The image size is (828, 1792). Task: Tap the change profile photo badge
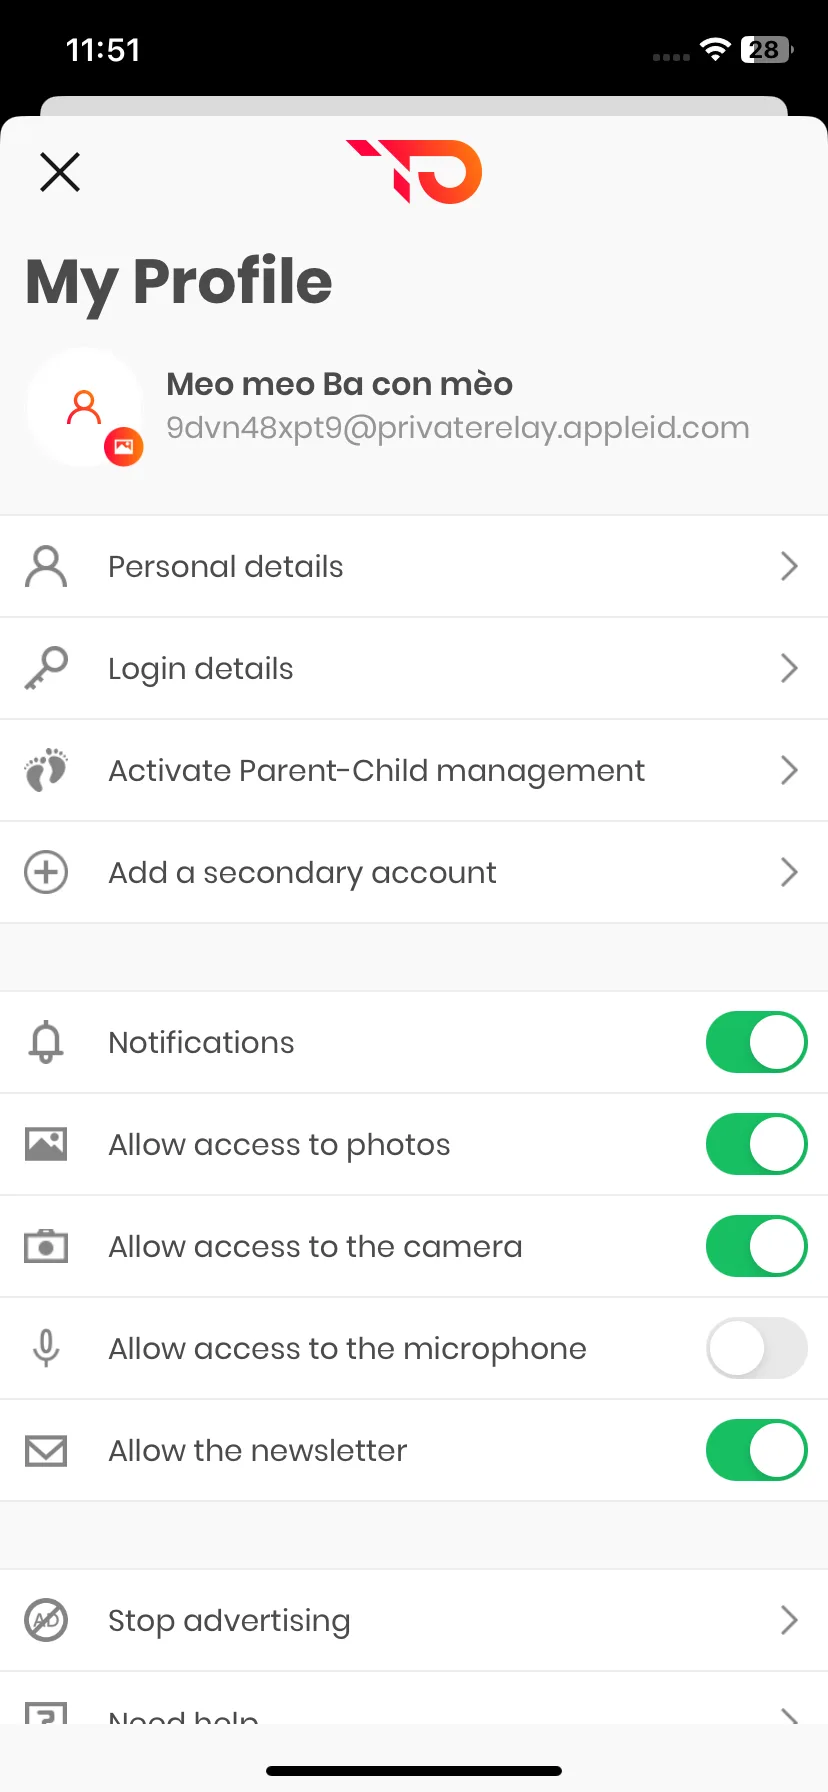click(124, 447)
